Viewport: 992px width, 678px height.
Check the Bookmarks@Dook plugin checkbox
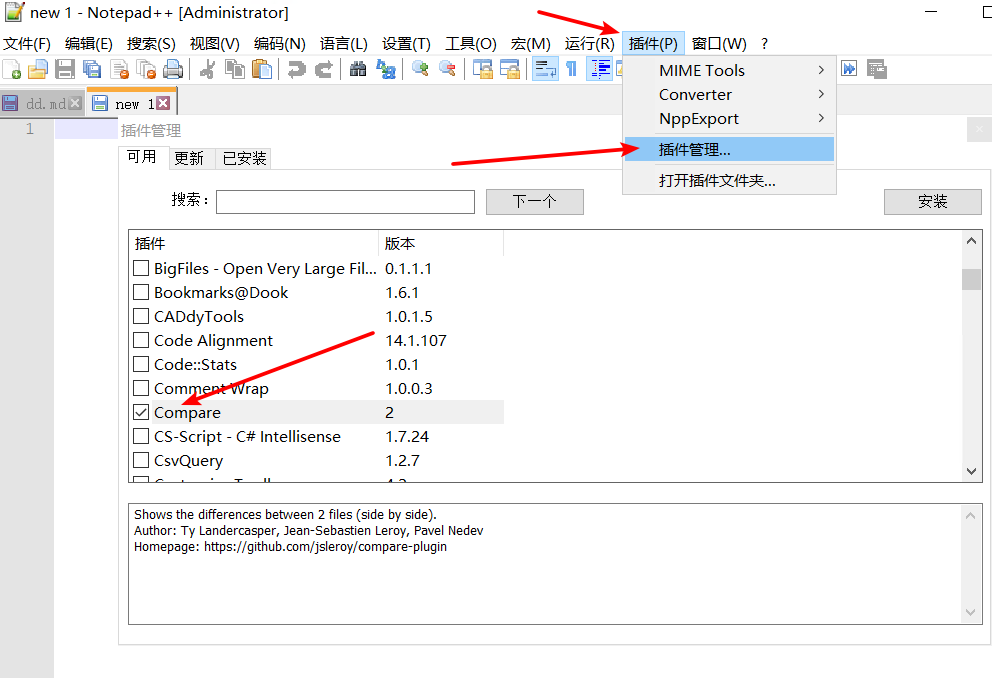click(141, 292)
